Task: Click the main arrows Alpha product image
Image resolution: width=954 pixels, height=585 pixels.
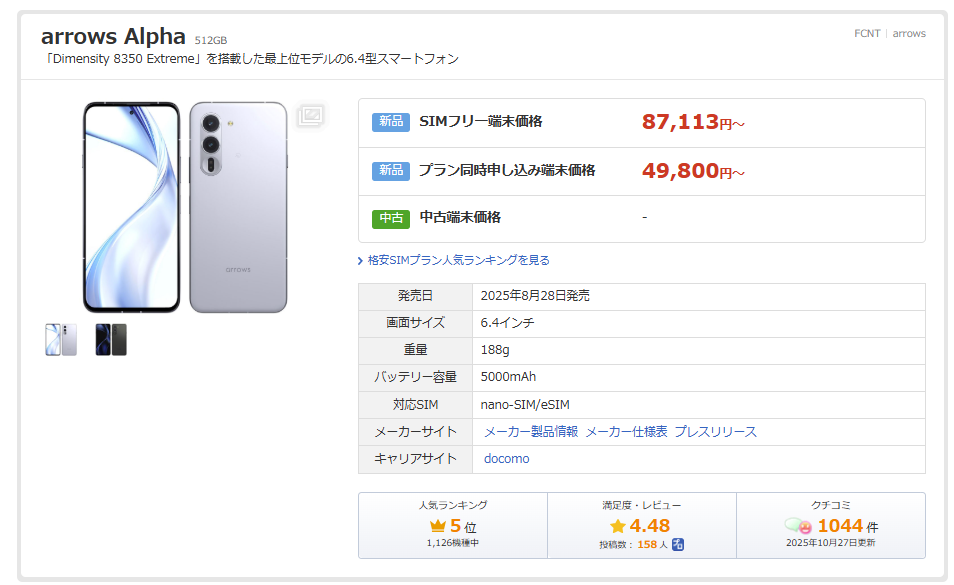Action: [186, 206]
